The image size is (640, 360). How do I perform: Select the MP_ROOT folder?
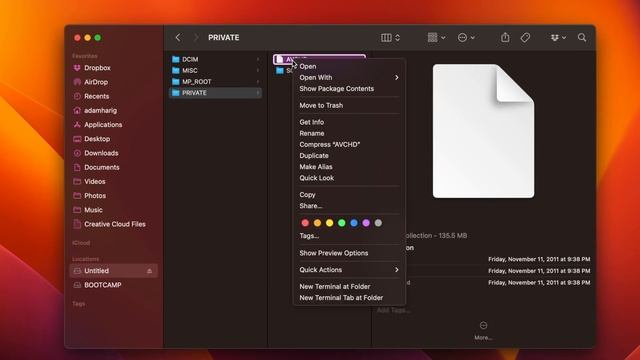pyautogui.click(x=216, y=82)
